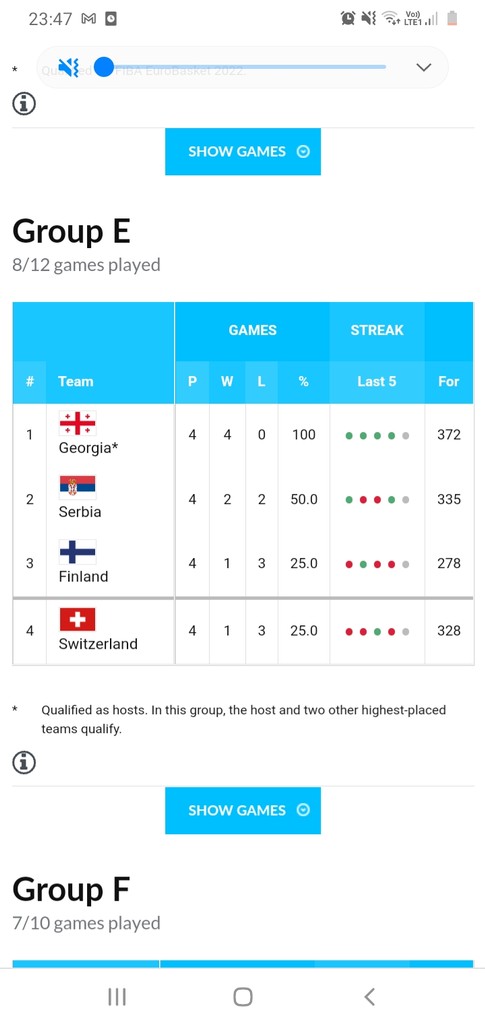Tap the muted media volume icon
The height and width of the screenshot is (1024, 485).
coord(69,67)
